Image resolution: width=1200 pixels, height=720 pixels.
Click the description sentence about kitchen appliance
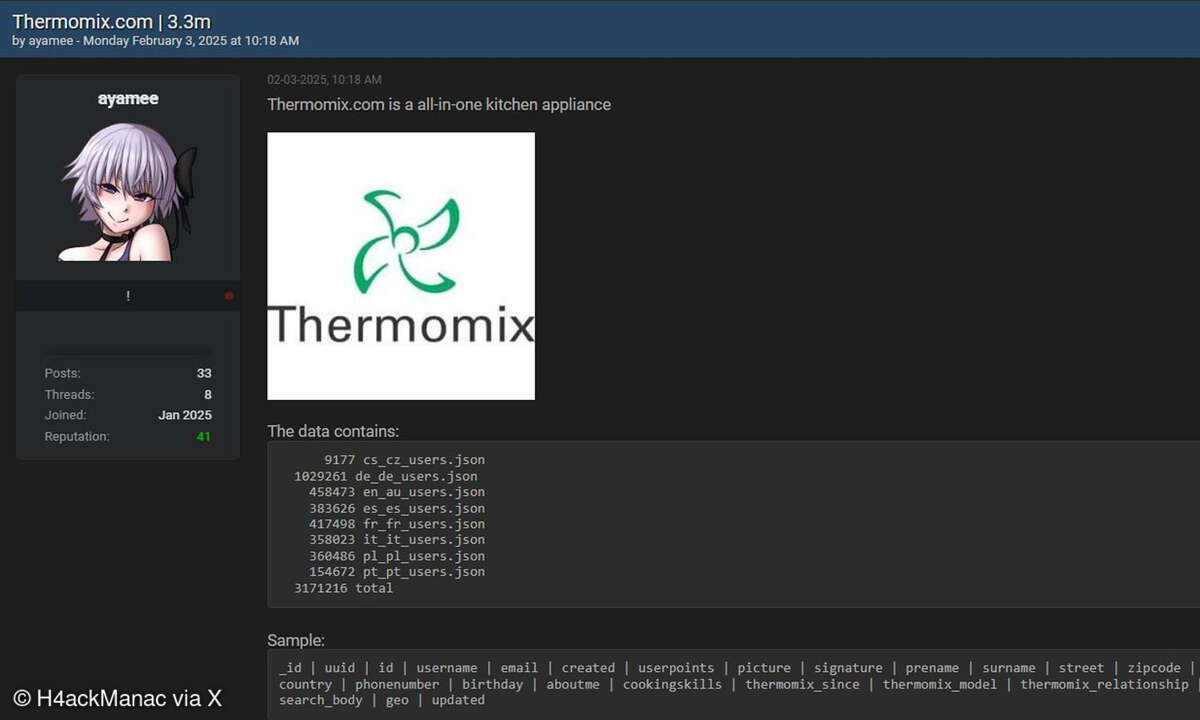tap(439, 104)
